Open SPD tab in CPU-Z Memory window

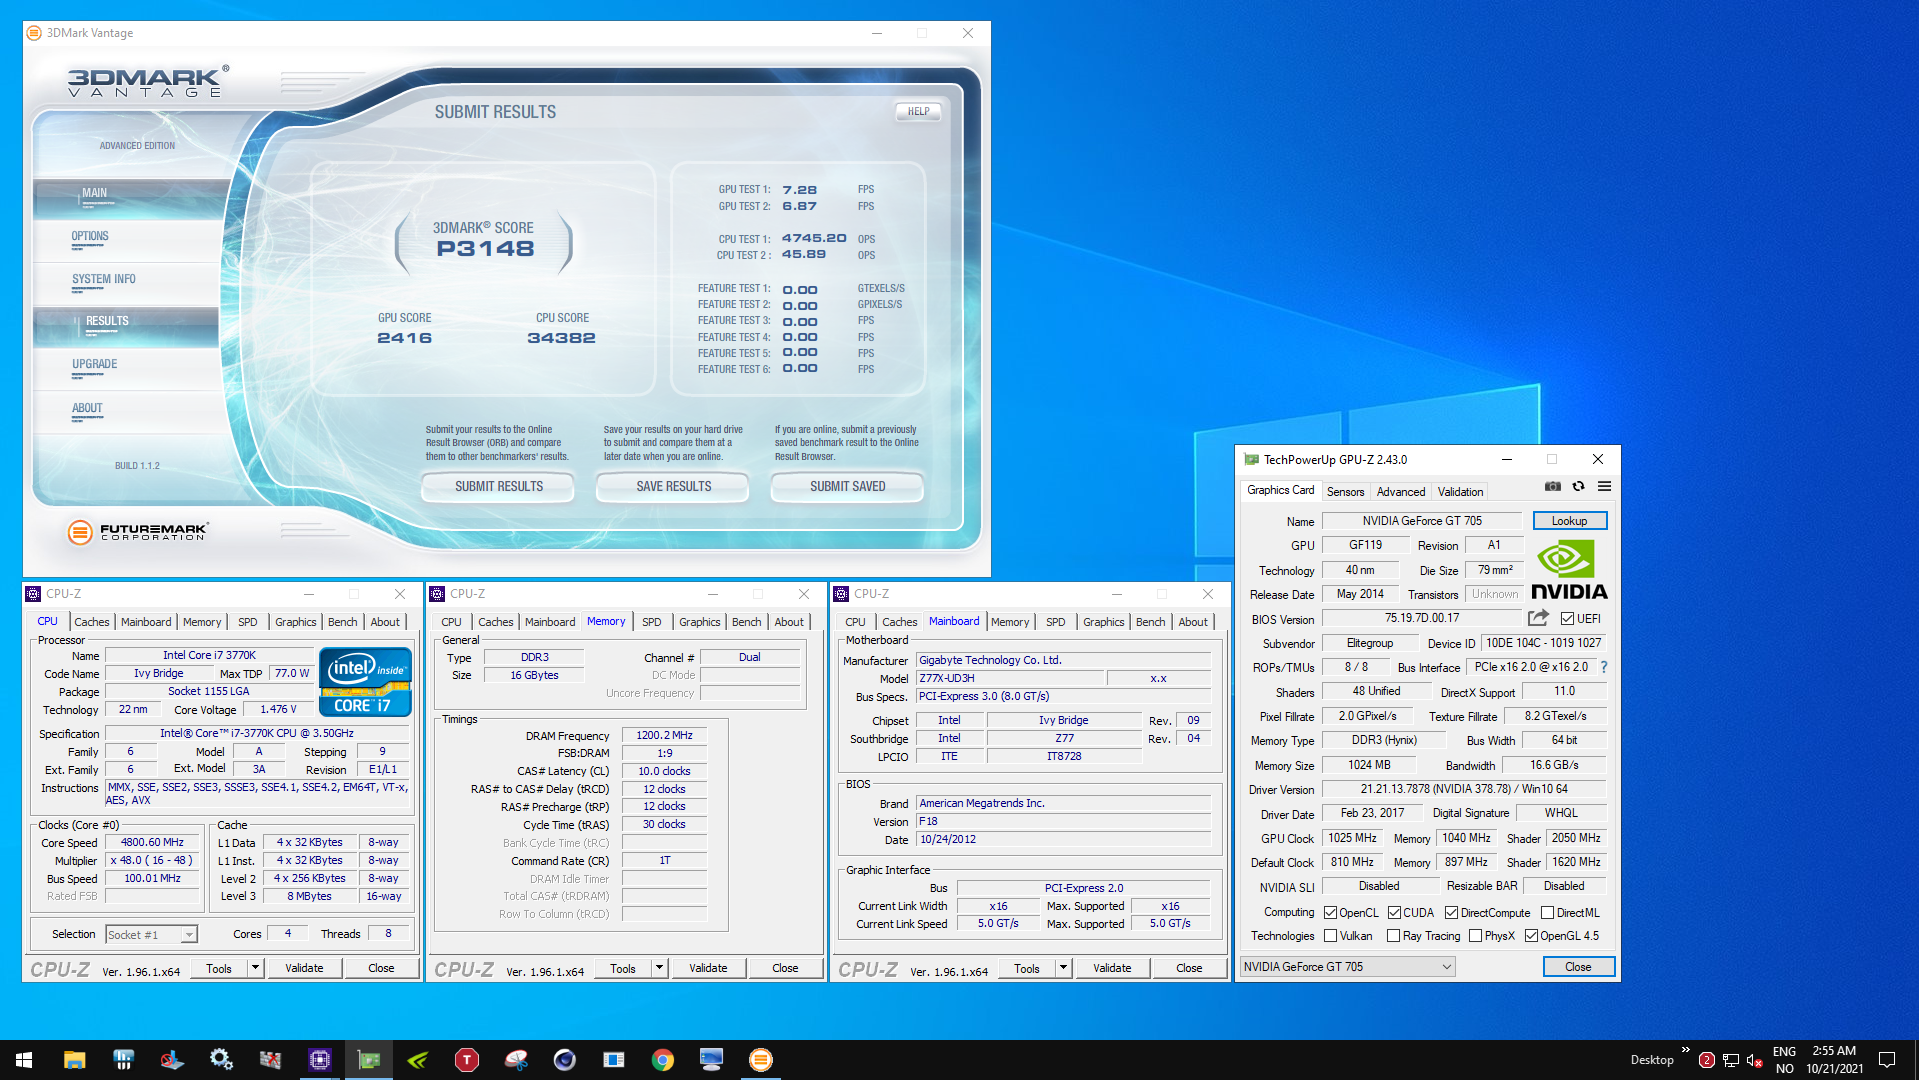tap(651, 622)
